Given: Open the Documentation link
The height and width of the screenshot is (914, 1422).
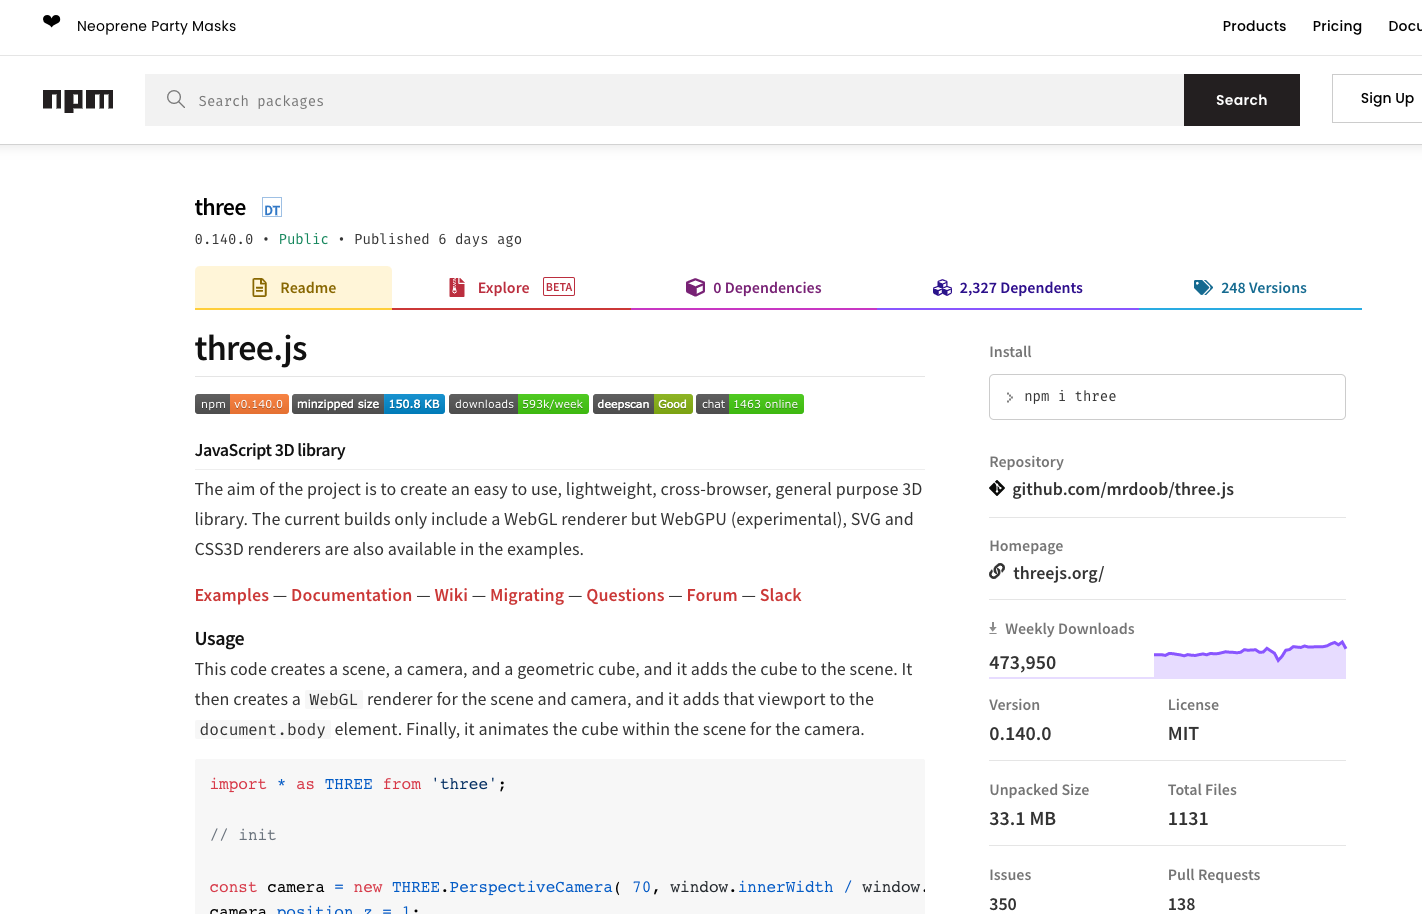Looking at the screenshot, I should 351,595.
